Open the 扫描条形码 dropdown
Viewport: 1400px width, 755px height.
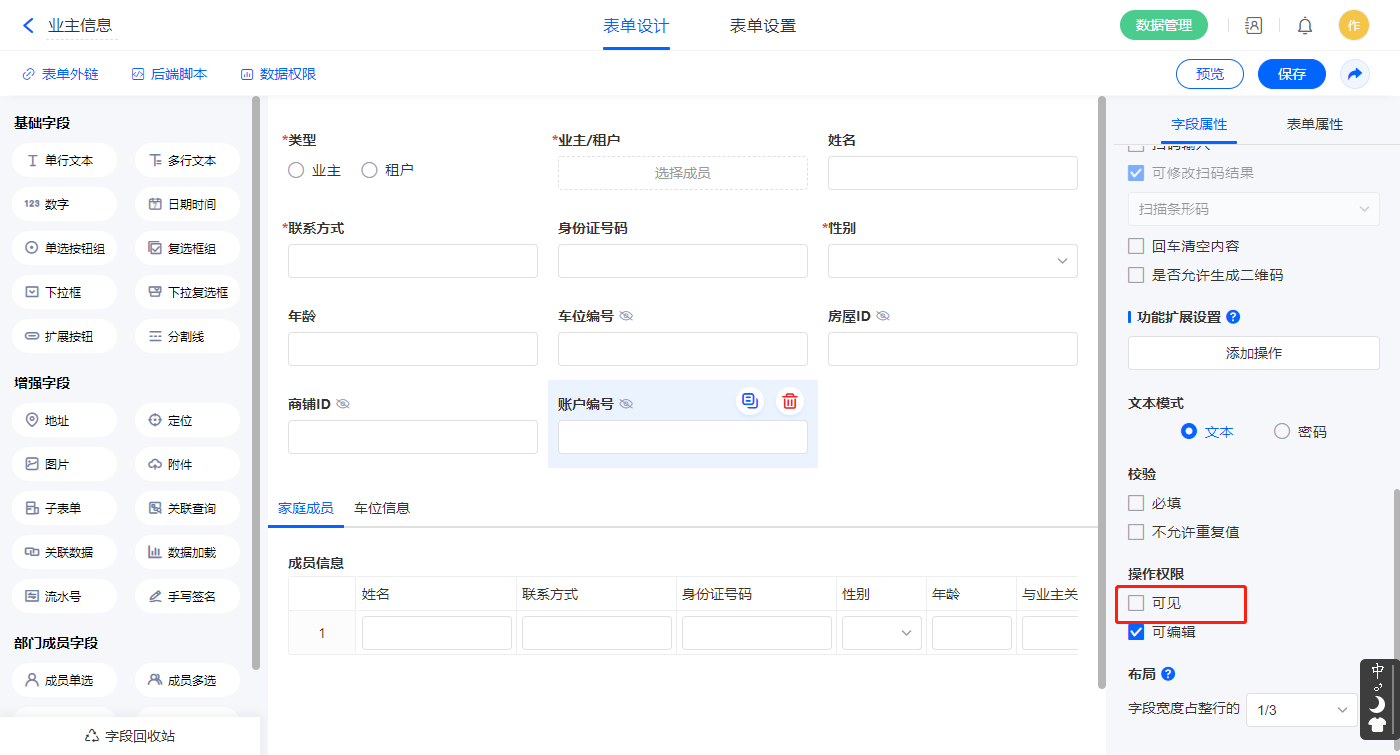coord(1253,209)
